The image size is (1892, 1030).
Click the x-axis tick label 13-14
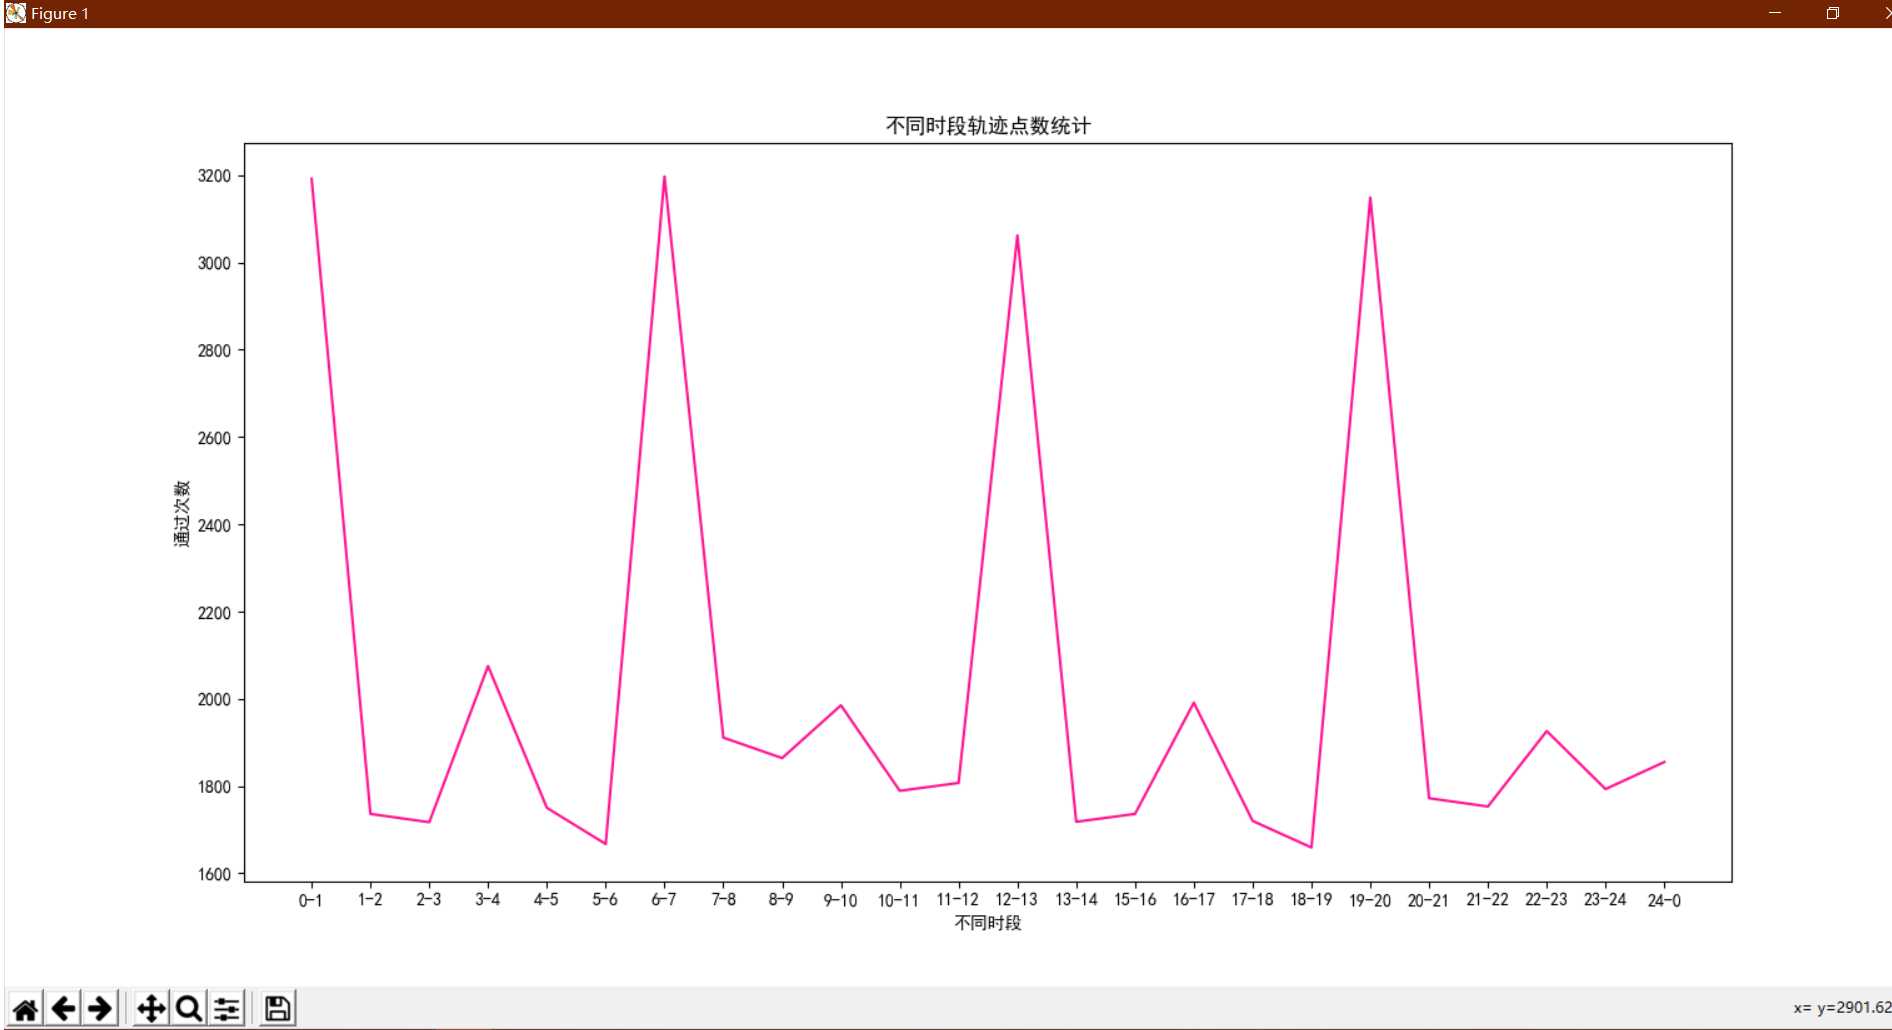1076,899
